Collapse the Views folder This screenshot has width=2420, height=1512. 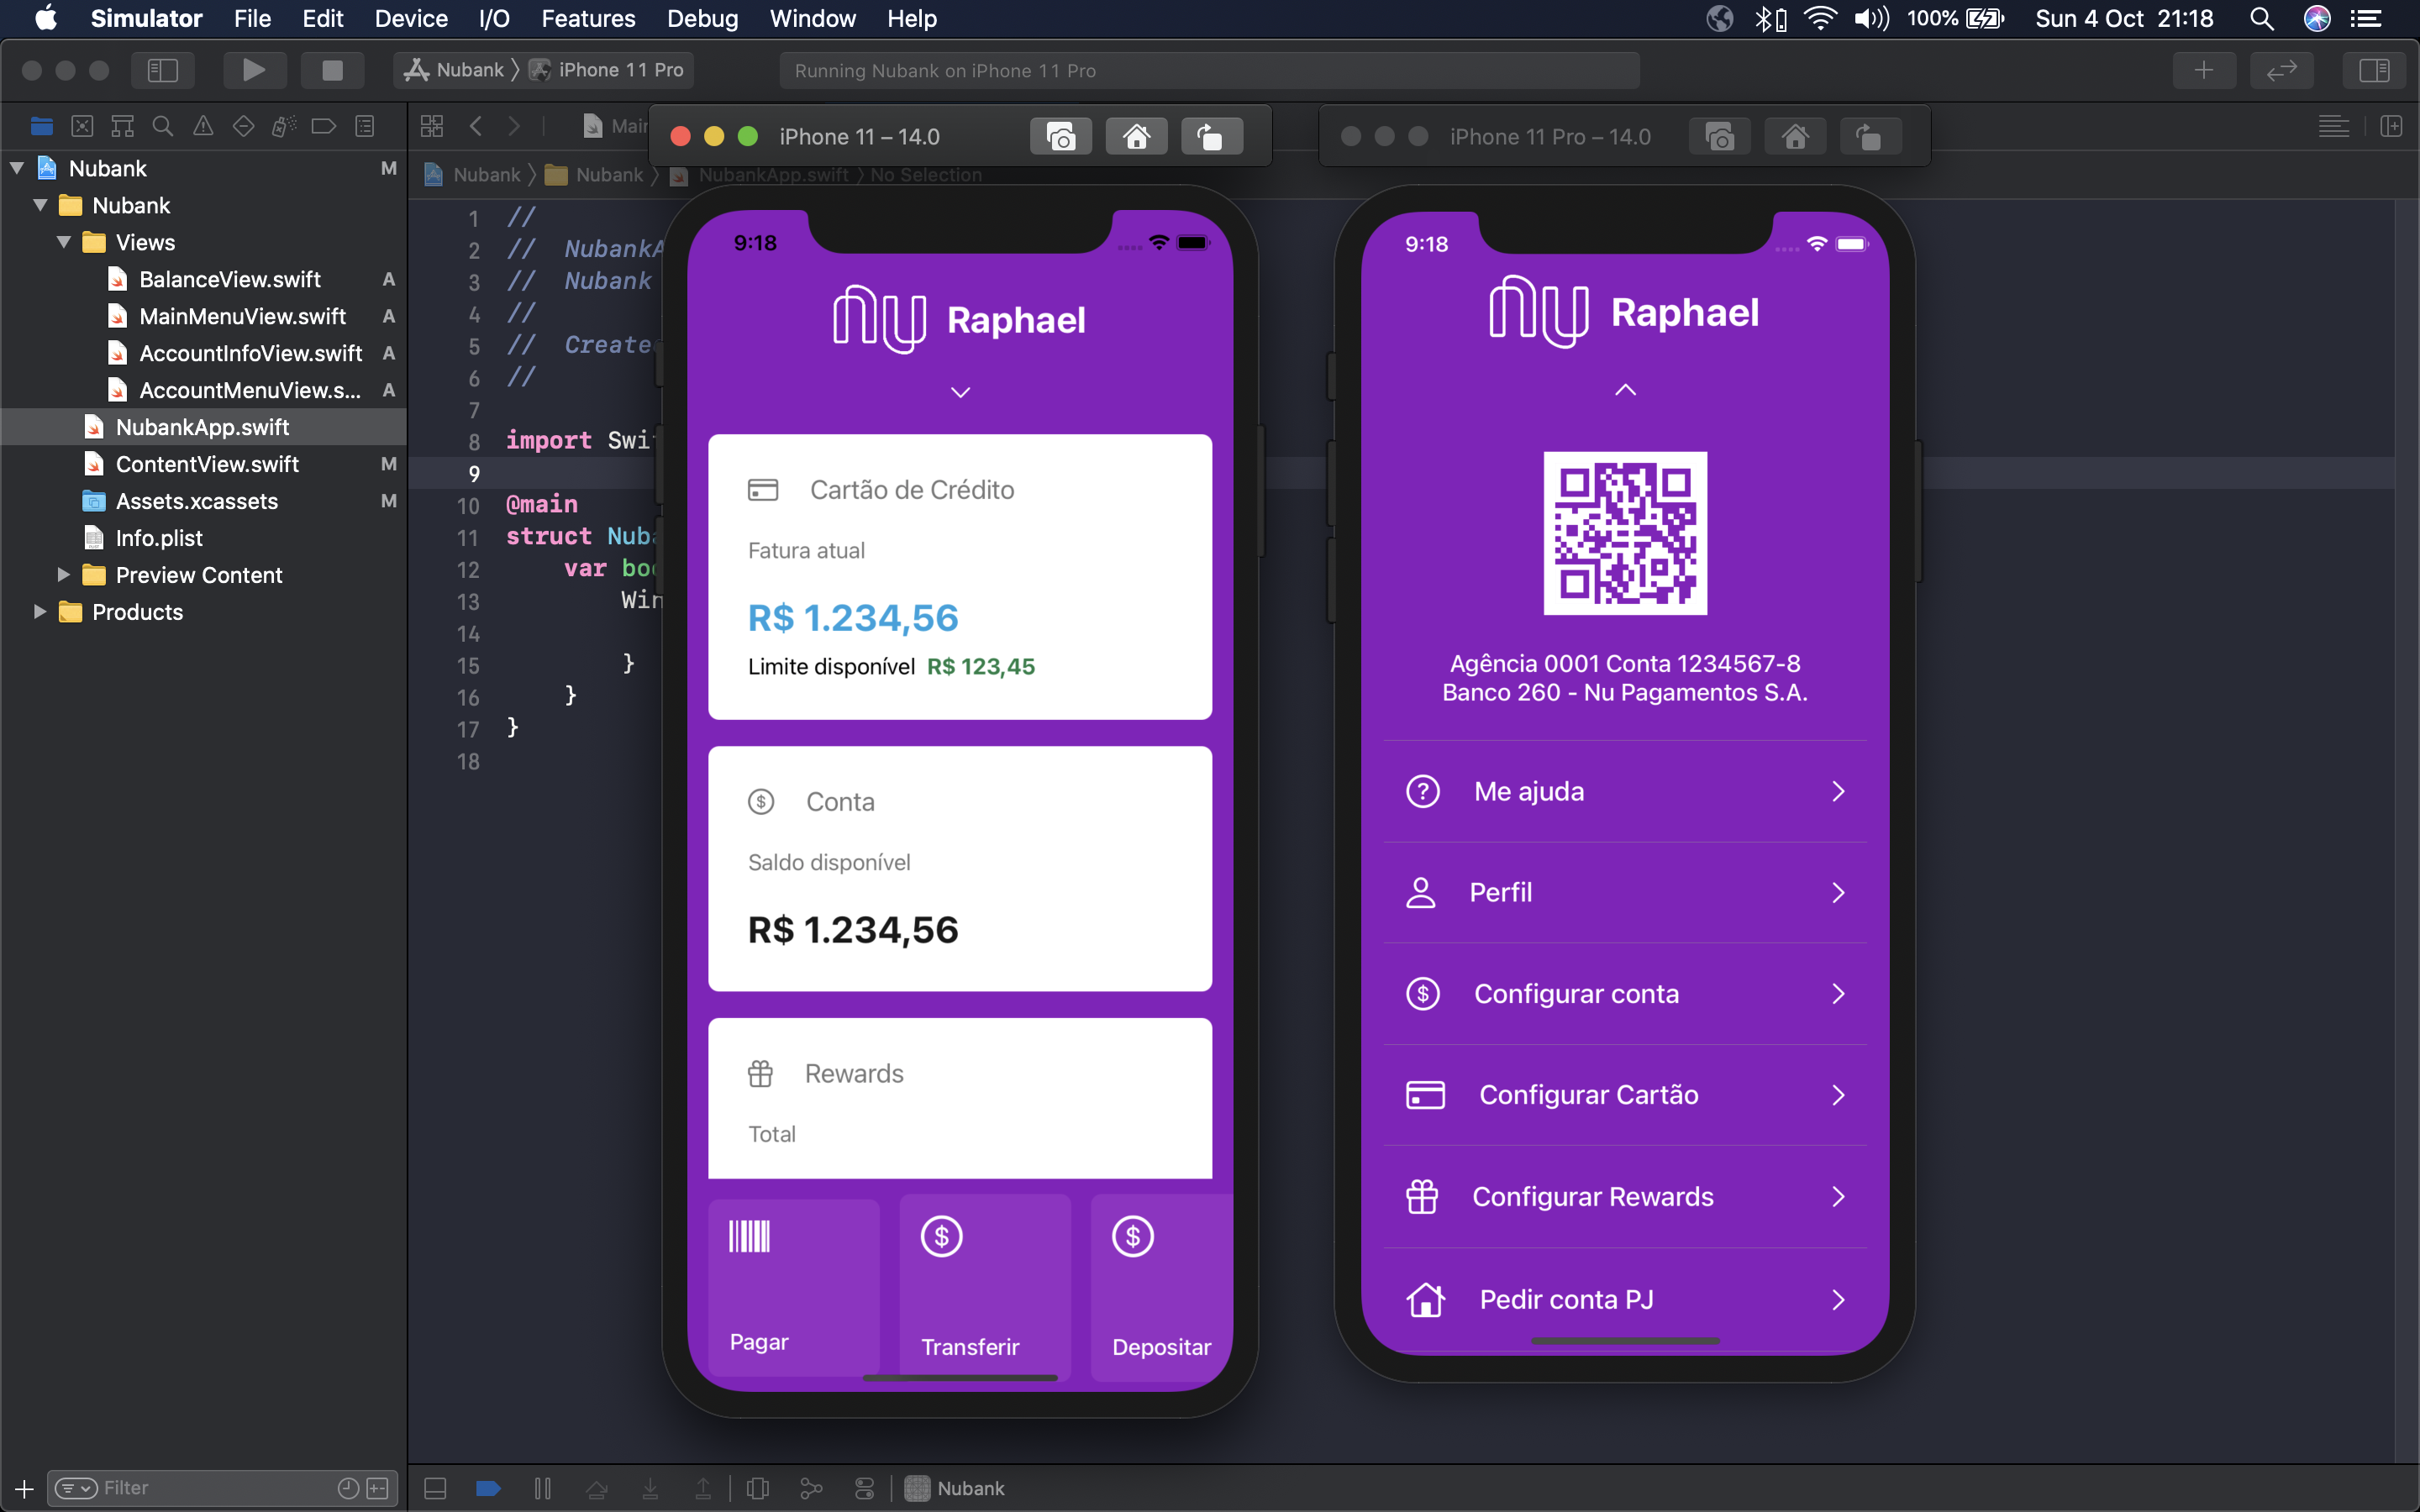pos(63,242)
